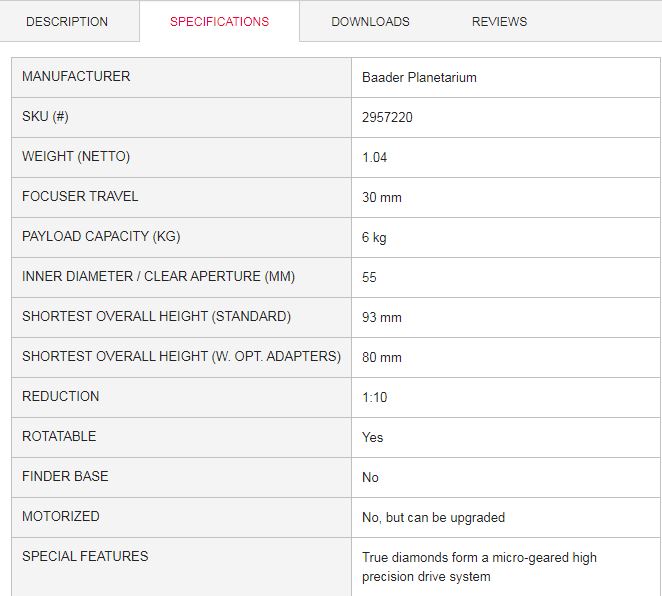Screen dimensions: 662x596
Task: Select the Inner Diameter / Clear Aperture label
Action: pos(158,276)
